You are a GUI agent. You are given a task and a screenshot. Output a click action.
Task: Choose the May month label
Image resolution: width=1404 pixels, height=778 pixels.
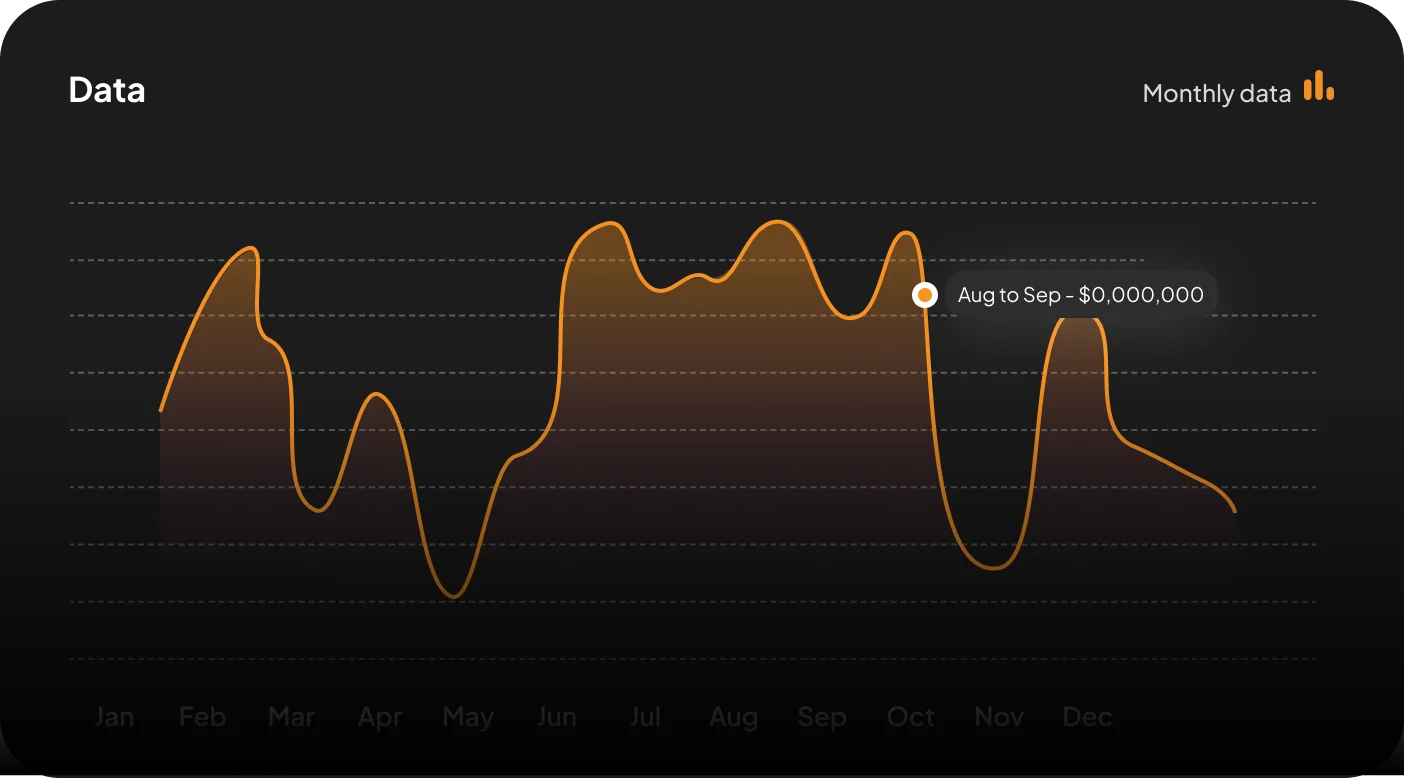click(x=468, y=718)
